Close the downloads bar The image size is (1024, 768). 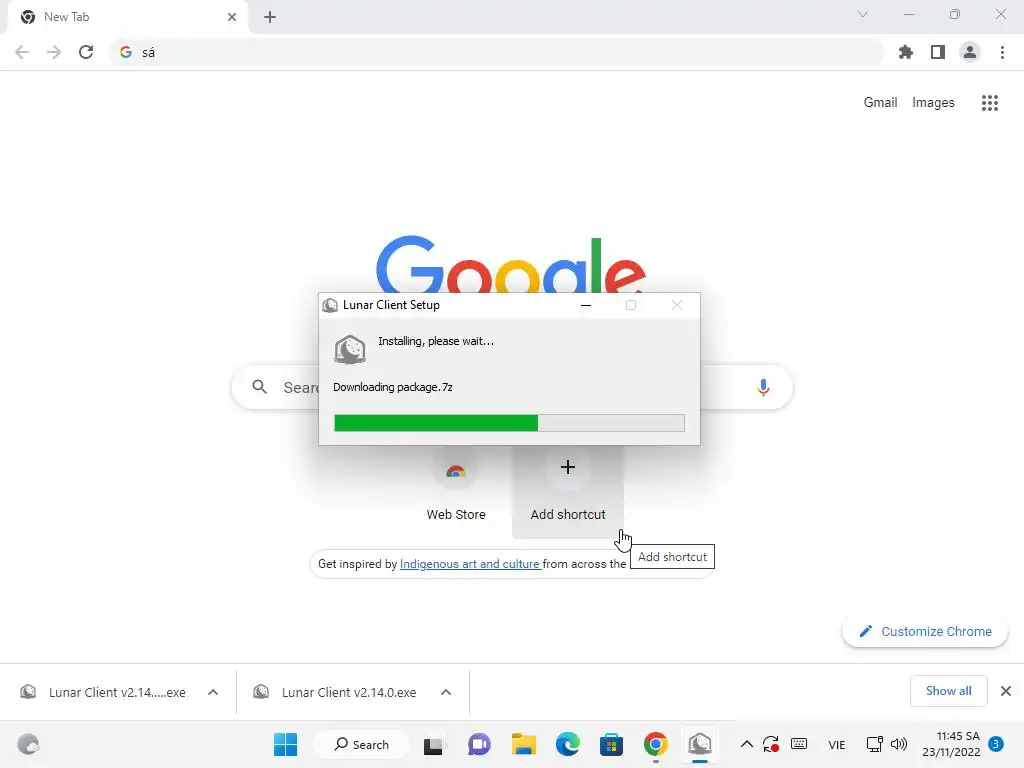[1006, 691]
